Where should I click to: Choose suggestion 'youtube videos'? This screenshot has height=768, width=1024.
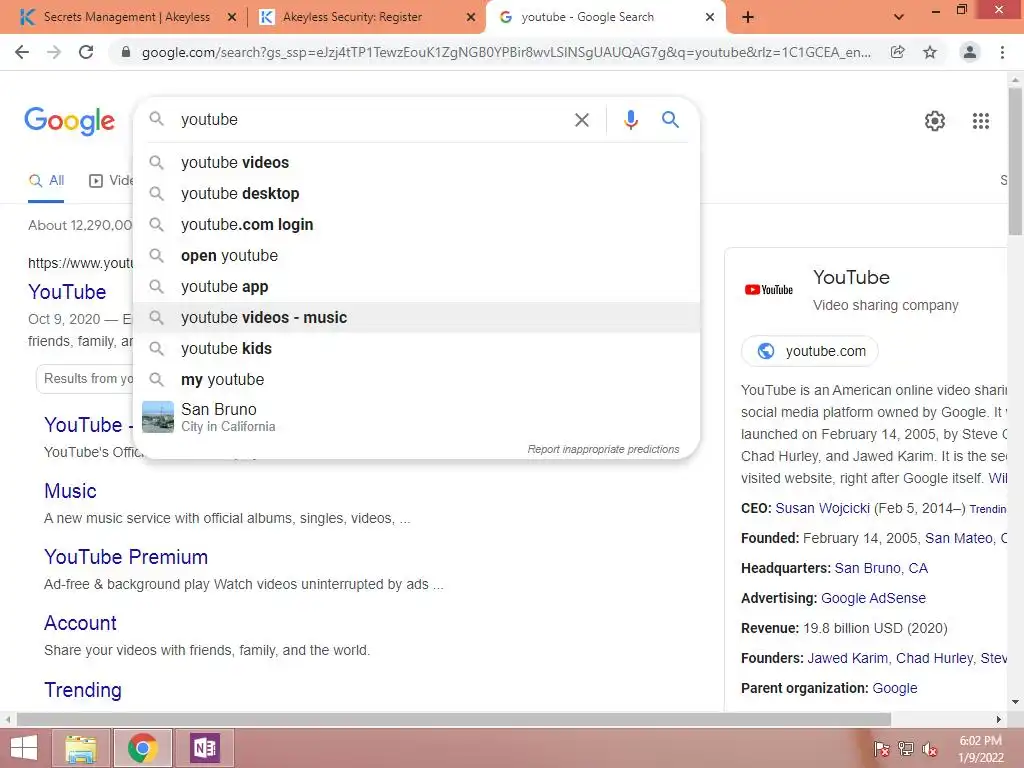point(417,163)
